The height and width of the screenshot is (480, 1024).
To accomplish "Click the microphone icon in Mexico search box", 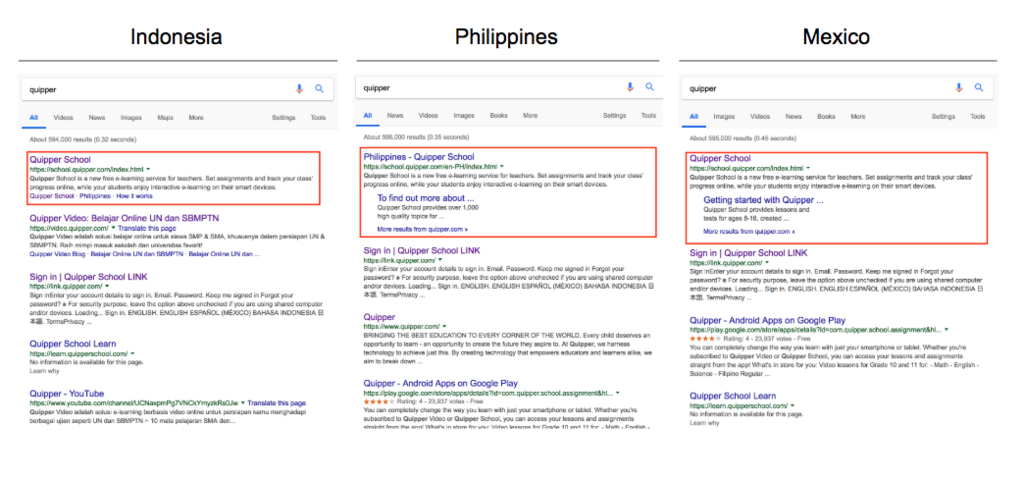I will coord(959,88).
